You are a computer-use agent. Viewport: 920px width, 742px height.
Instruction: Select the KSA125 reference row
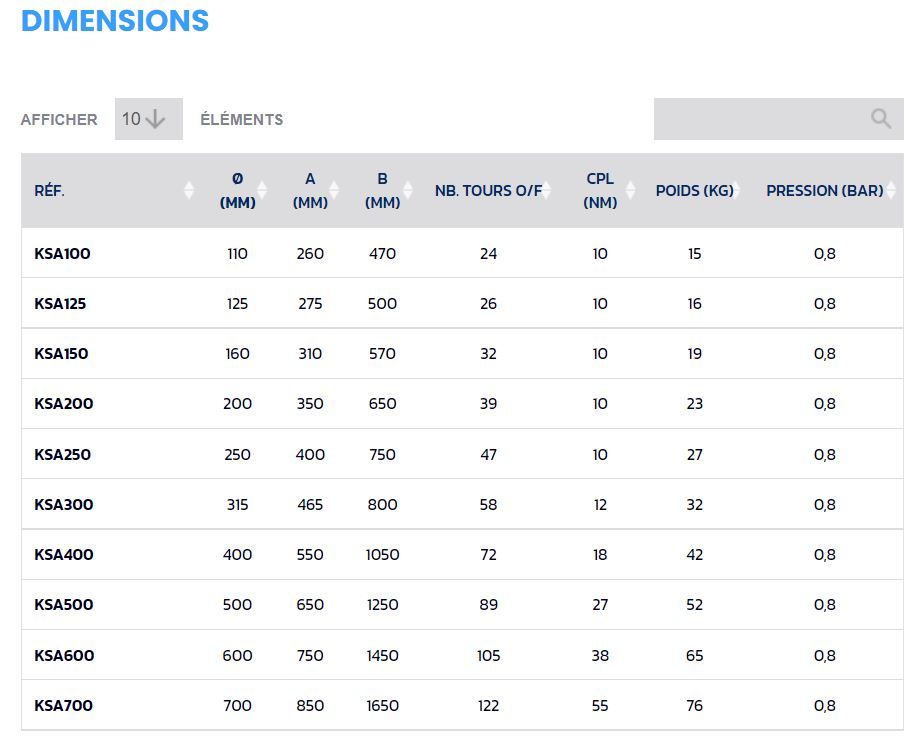60,304
